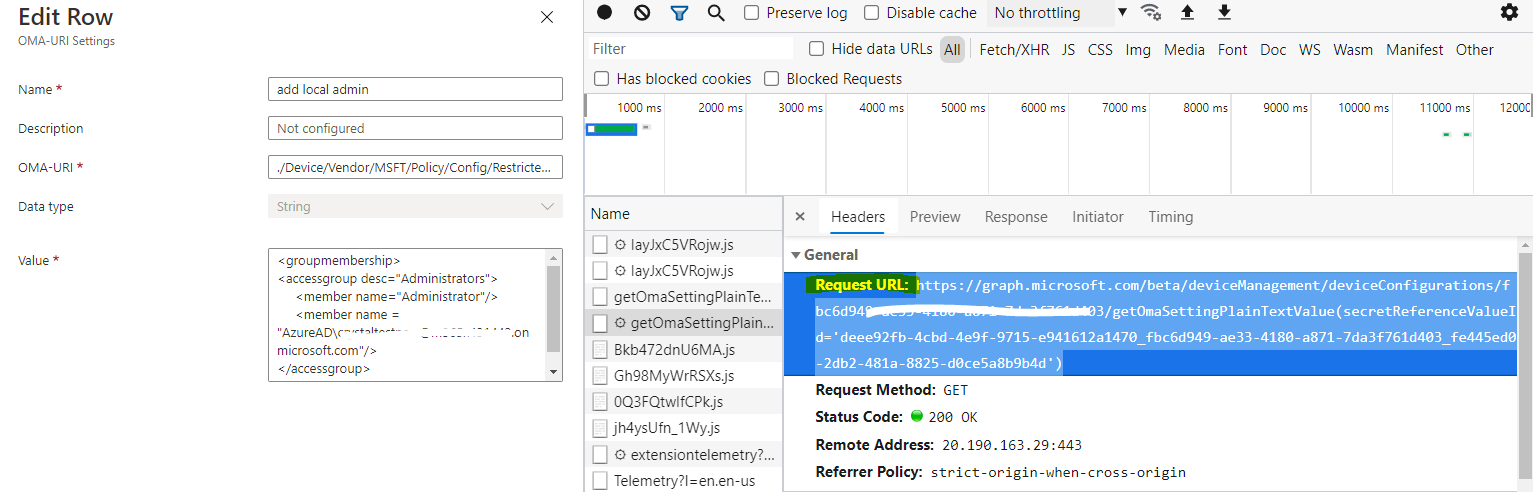Filter requests by JS

tap(1069, 49)
